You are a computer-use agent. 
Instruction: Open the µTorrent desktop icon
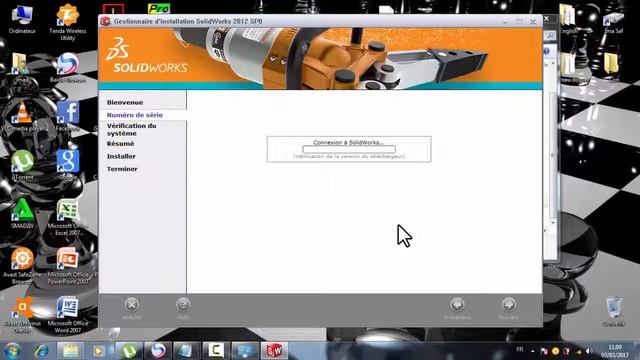point(22,165)
